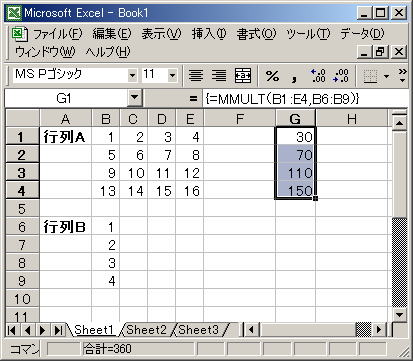
Task: Open the ファイル(F) menu
Action: pyautogui.click(x=57, y=34)
